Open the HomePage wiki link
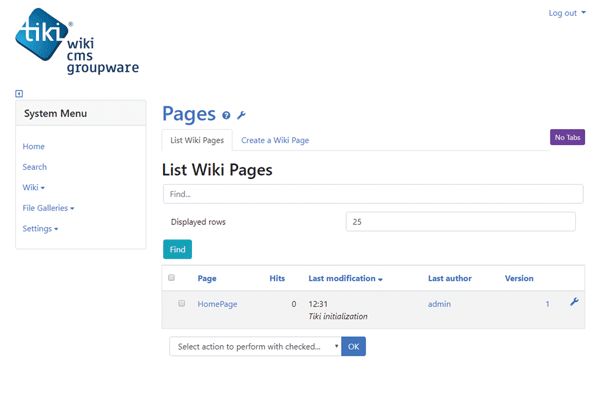 point(217,303)
